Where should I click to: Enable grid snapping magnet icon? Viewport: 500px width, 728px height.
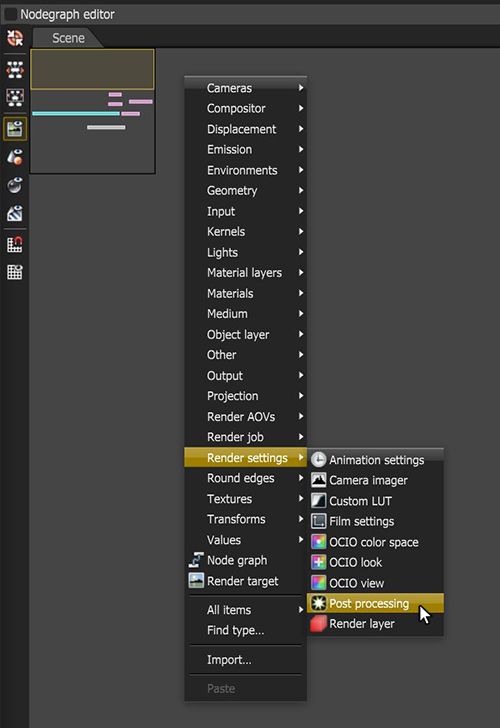coord(15,245)
